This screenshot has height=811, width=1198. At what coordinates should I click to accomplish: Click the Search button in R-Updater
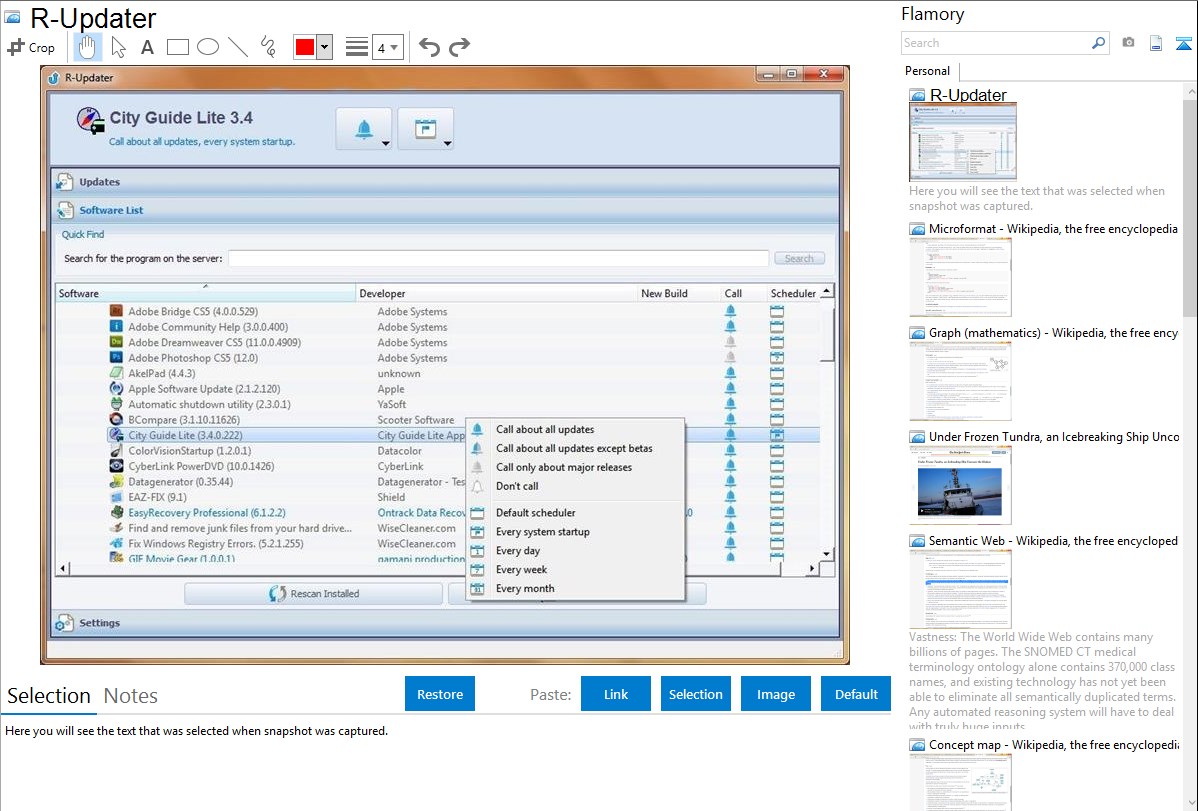click(799, 258)
